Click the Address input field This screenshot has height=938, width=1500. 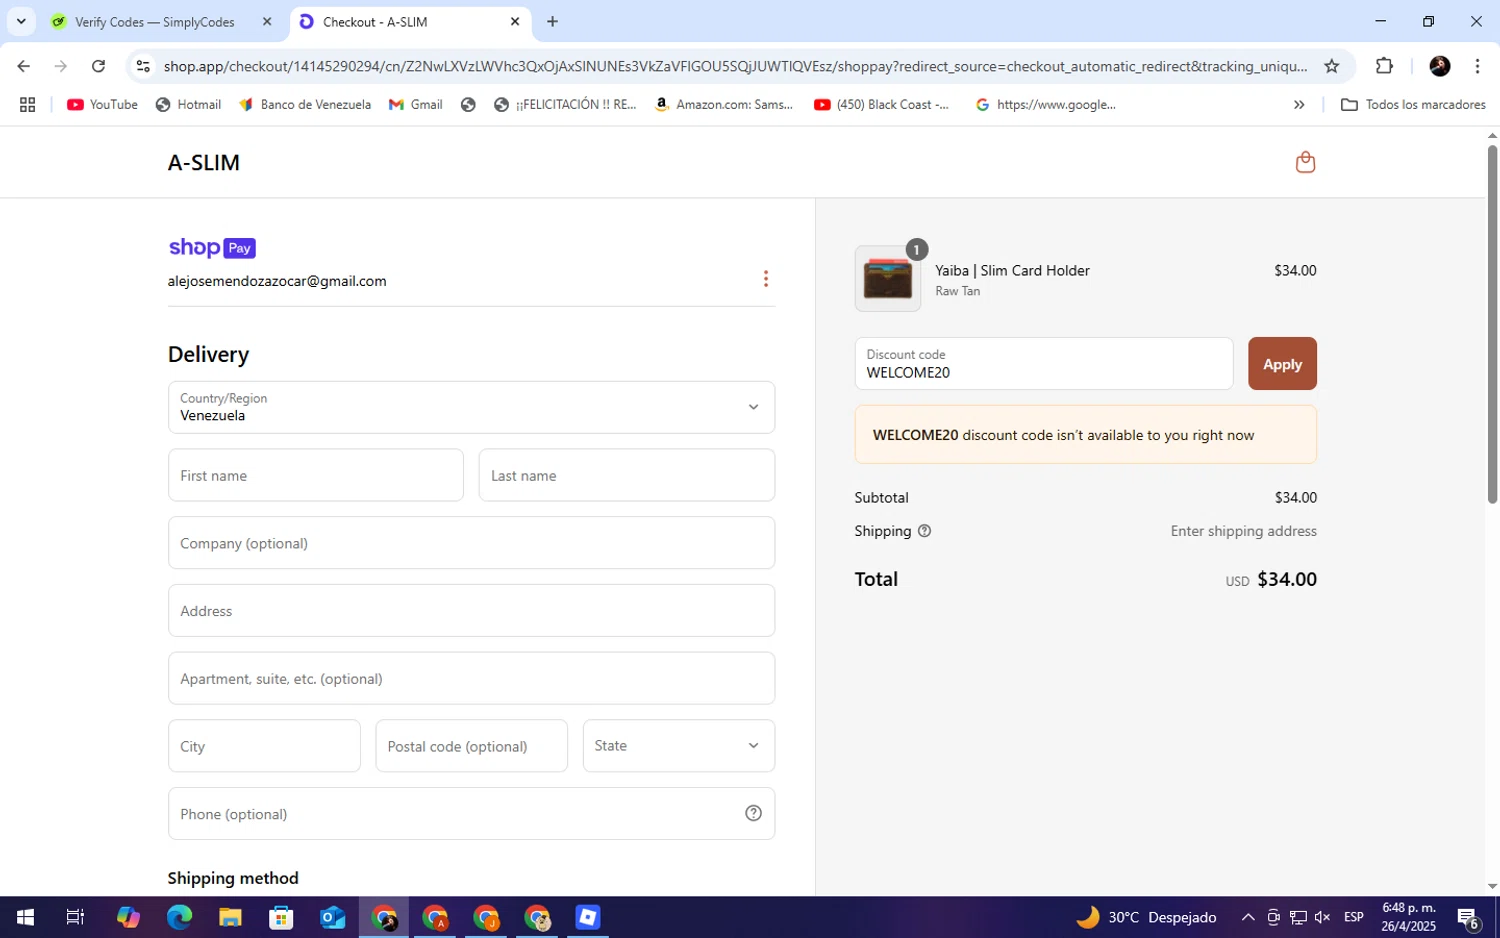coord(471,611)
